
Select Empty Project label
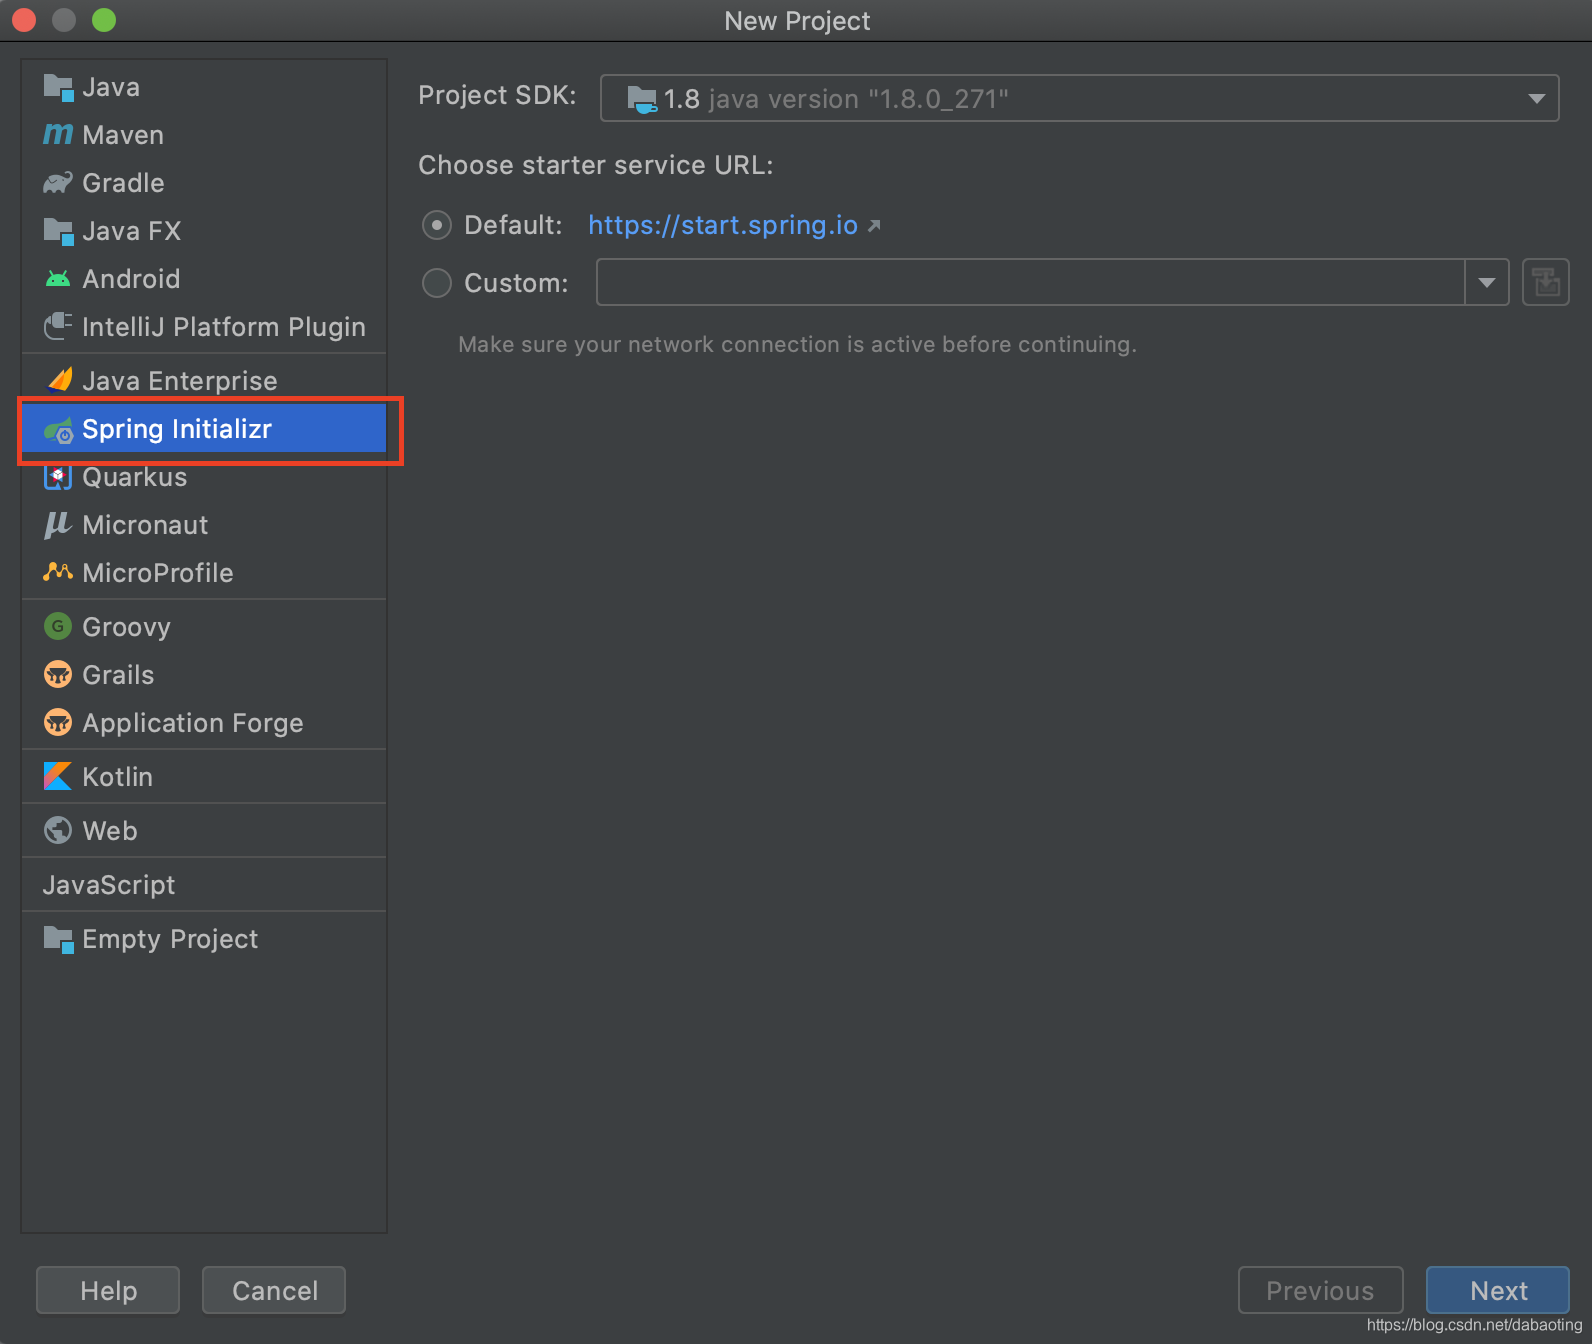pos(170,939)
